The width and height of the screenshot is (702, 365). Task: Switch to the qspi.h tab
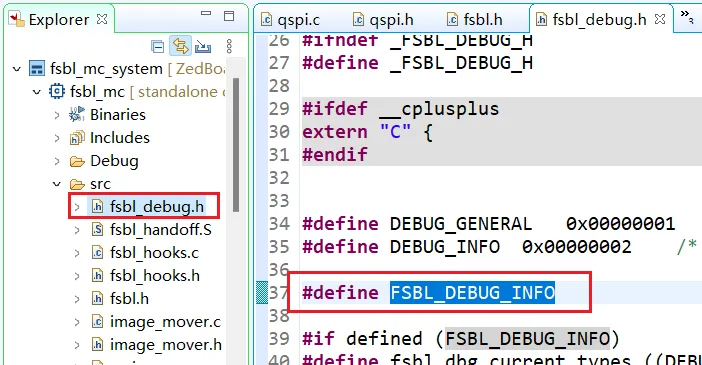coord(383,20)
